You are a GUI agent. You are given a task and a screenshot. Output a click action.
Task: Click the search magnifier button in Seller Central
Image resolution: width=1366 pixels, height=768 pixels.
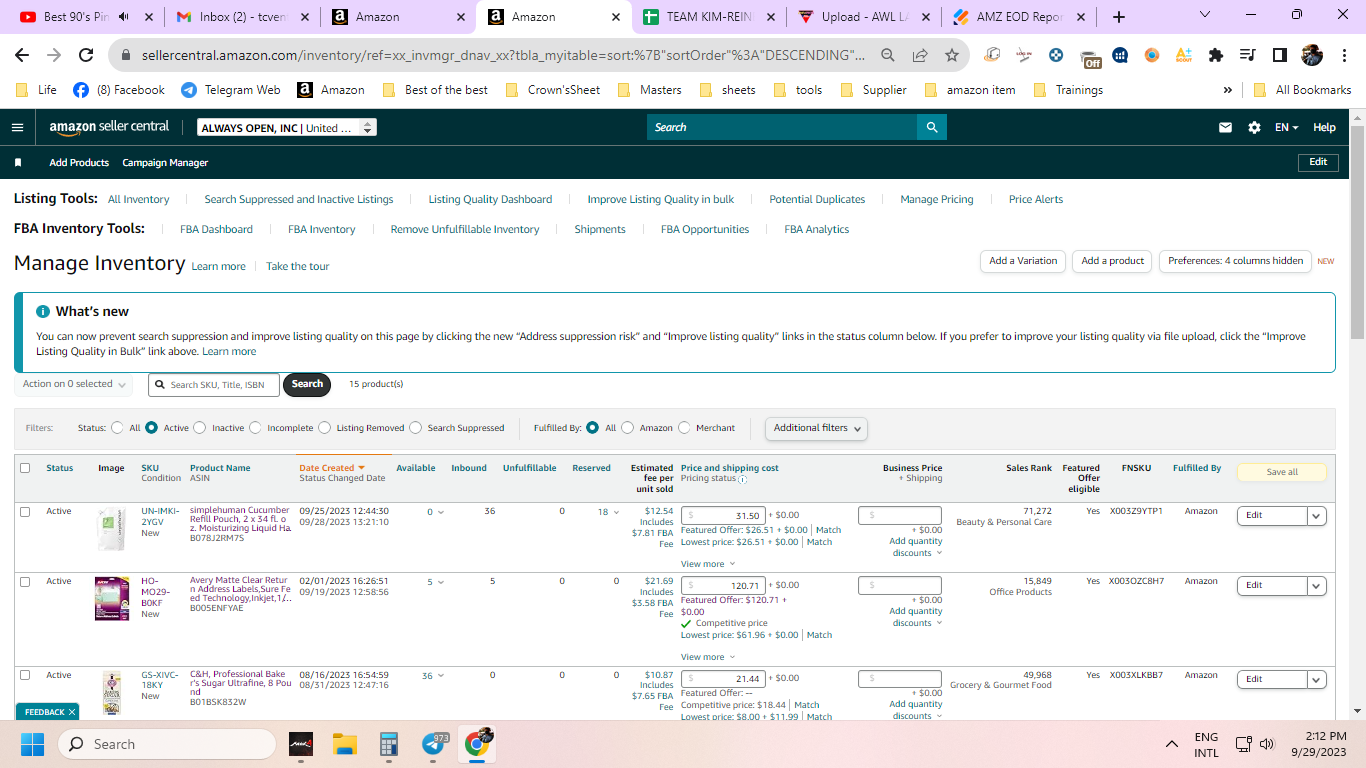(932, 127)
